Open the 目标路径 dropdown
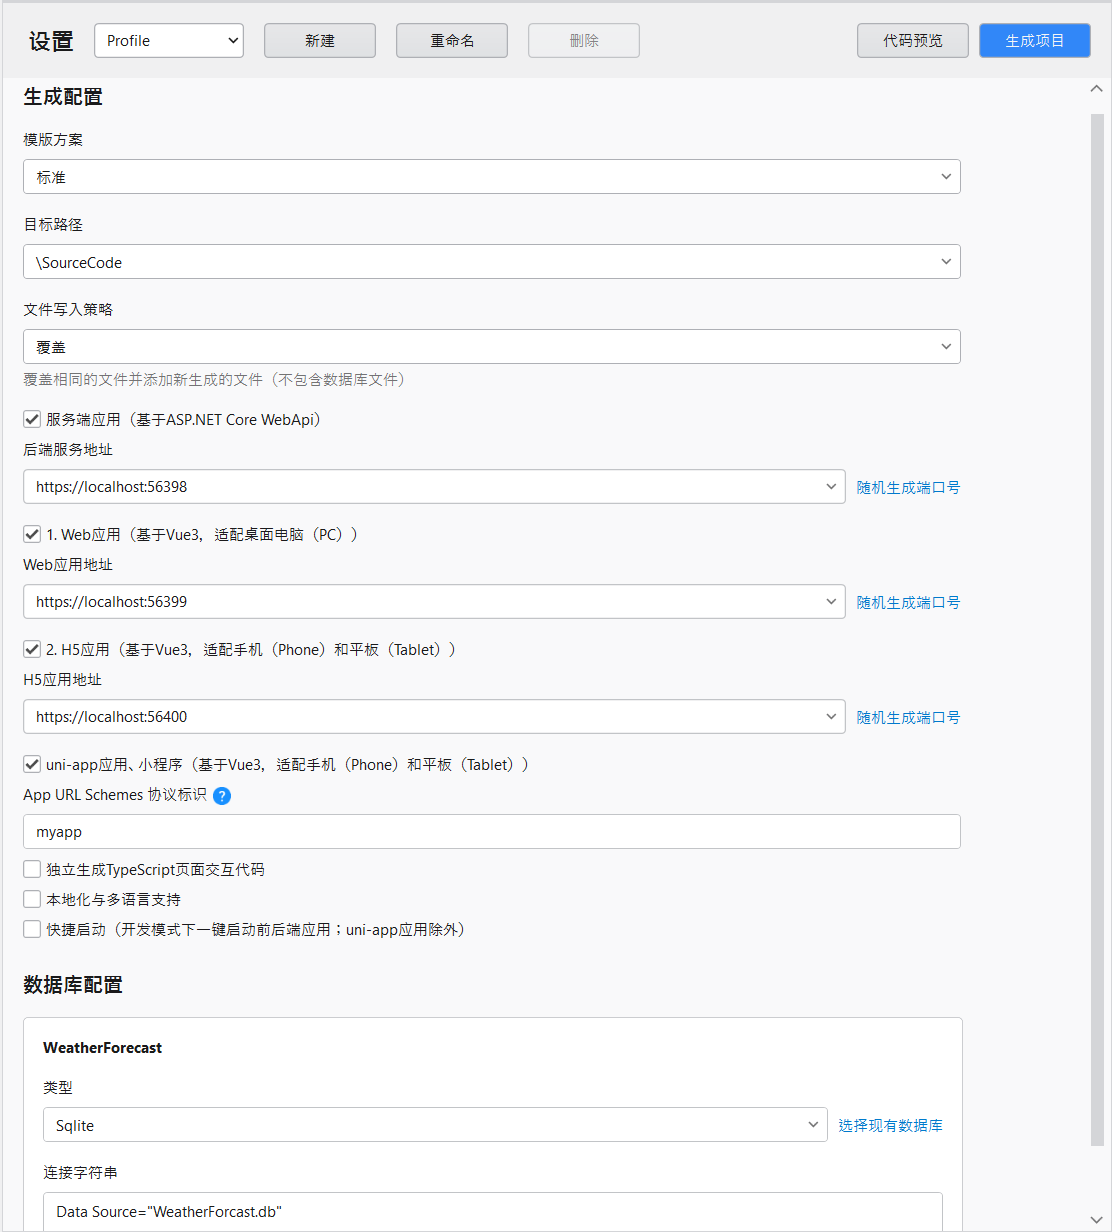1112x1232 pixels. (x=491, y=262)
